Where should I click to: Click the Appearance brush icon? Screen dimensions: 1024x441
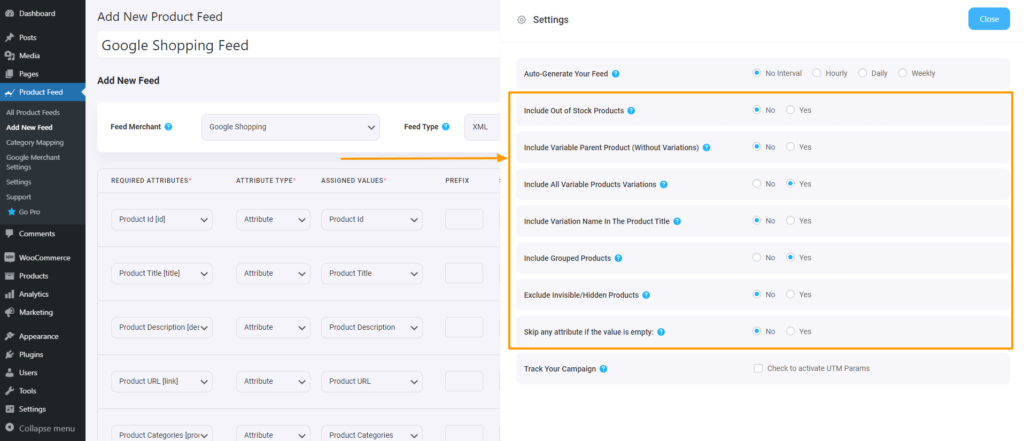pyautogui.click(x=10, y=337)
